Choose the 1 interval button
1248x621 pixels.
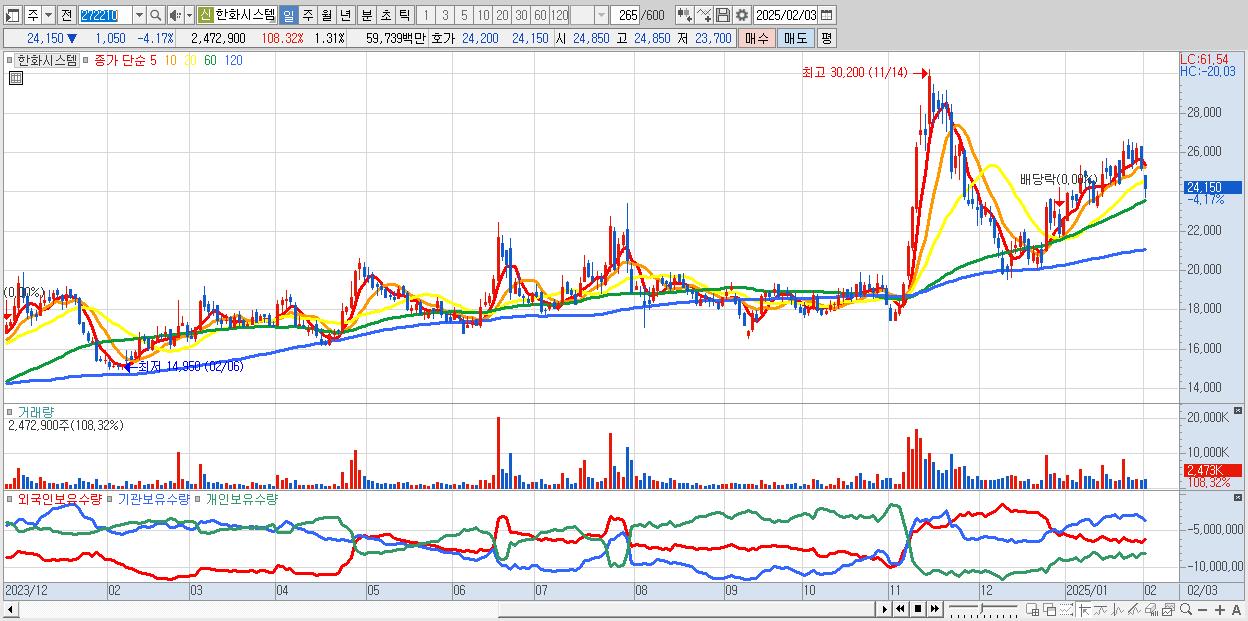coord(426,15)
